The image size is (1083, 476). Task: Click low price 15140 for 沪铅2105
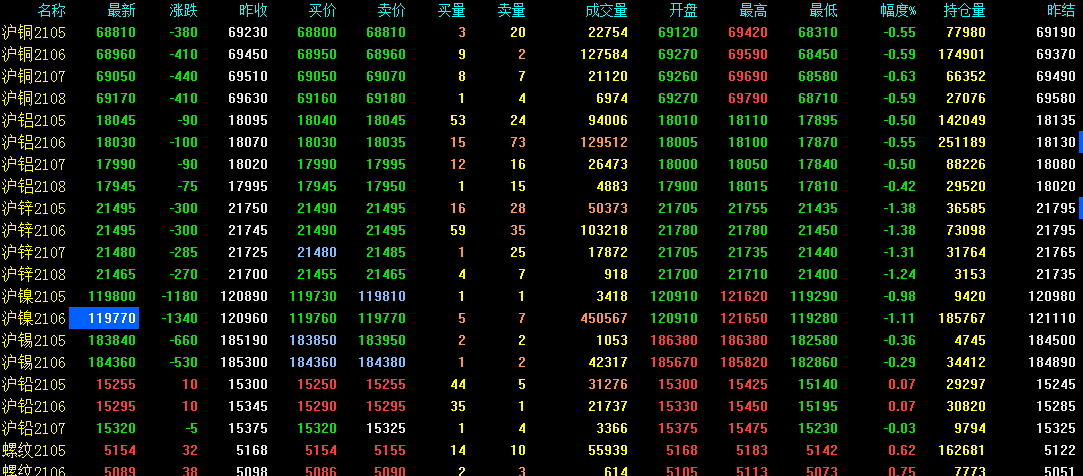pyautogui.click(x=818, y=385)
